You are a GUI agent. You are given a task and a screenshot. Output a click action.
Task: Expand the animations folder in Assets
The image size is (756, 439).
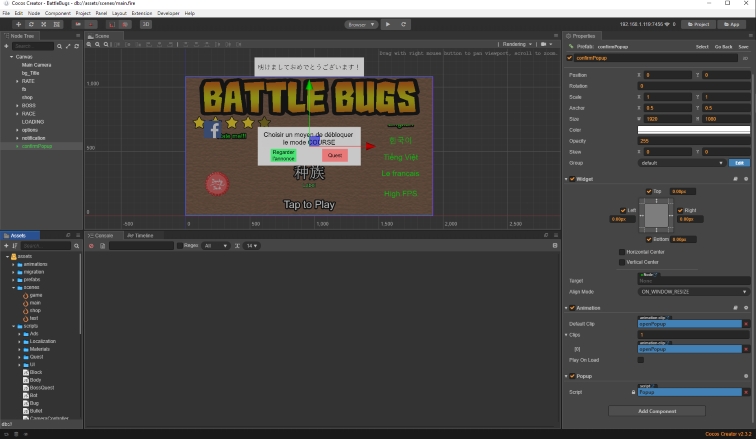(x=14, y=265)
